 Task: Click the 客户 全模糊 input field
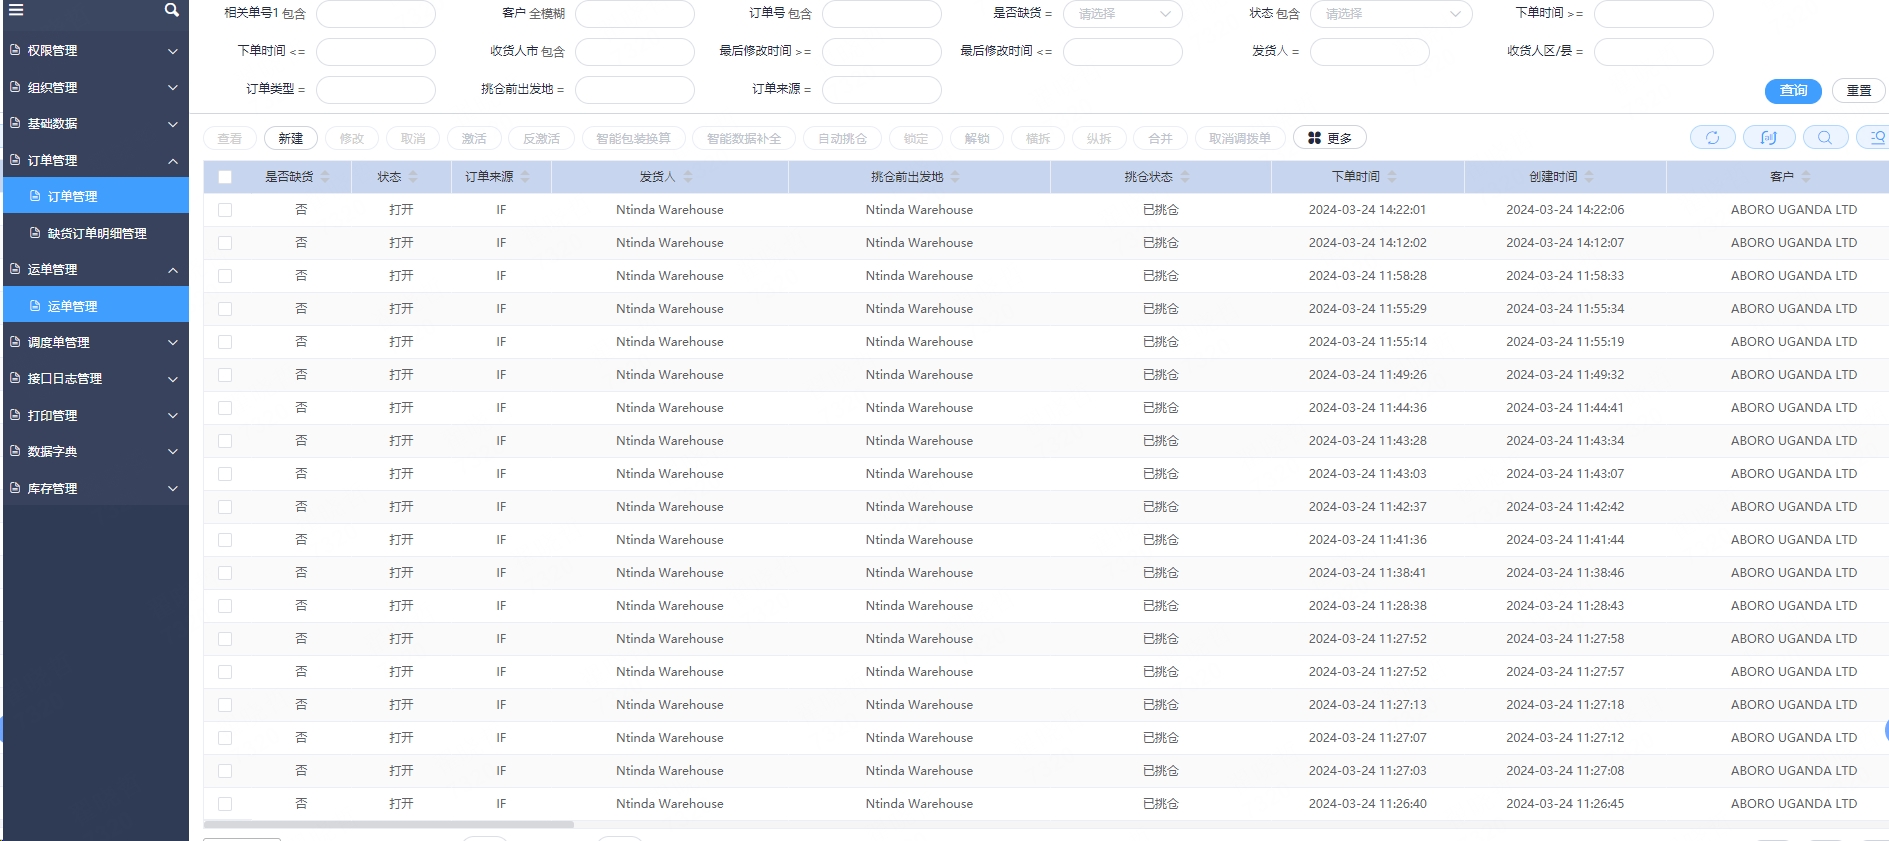[634, 14]
